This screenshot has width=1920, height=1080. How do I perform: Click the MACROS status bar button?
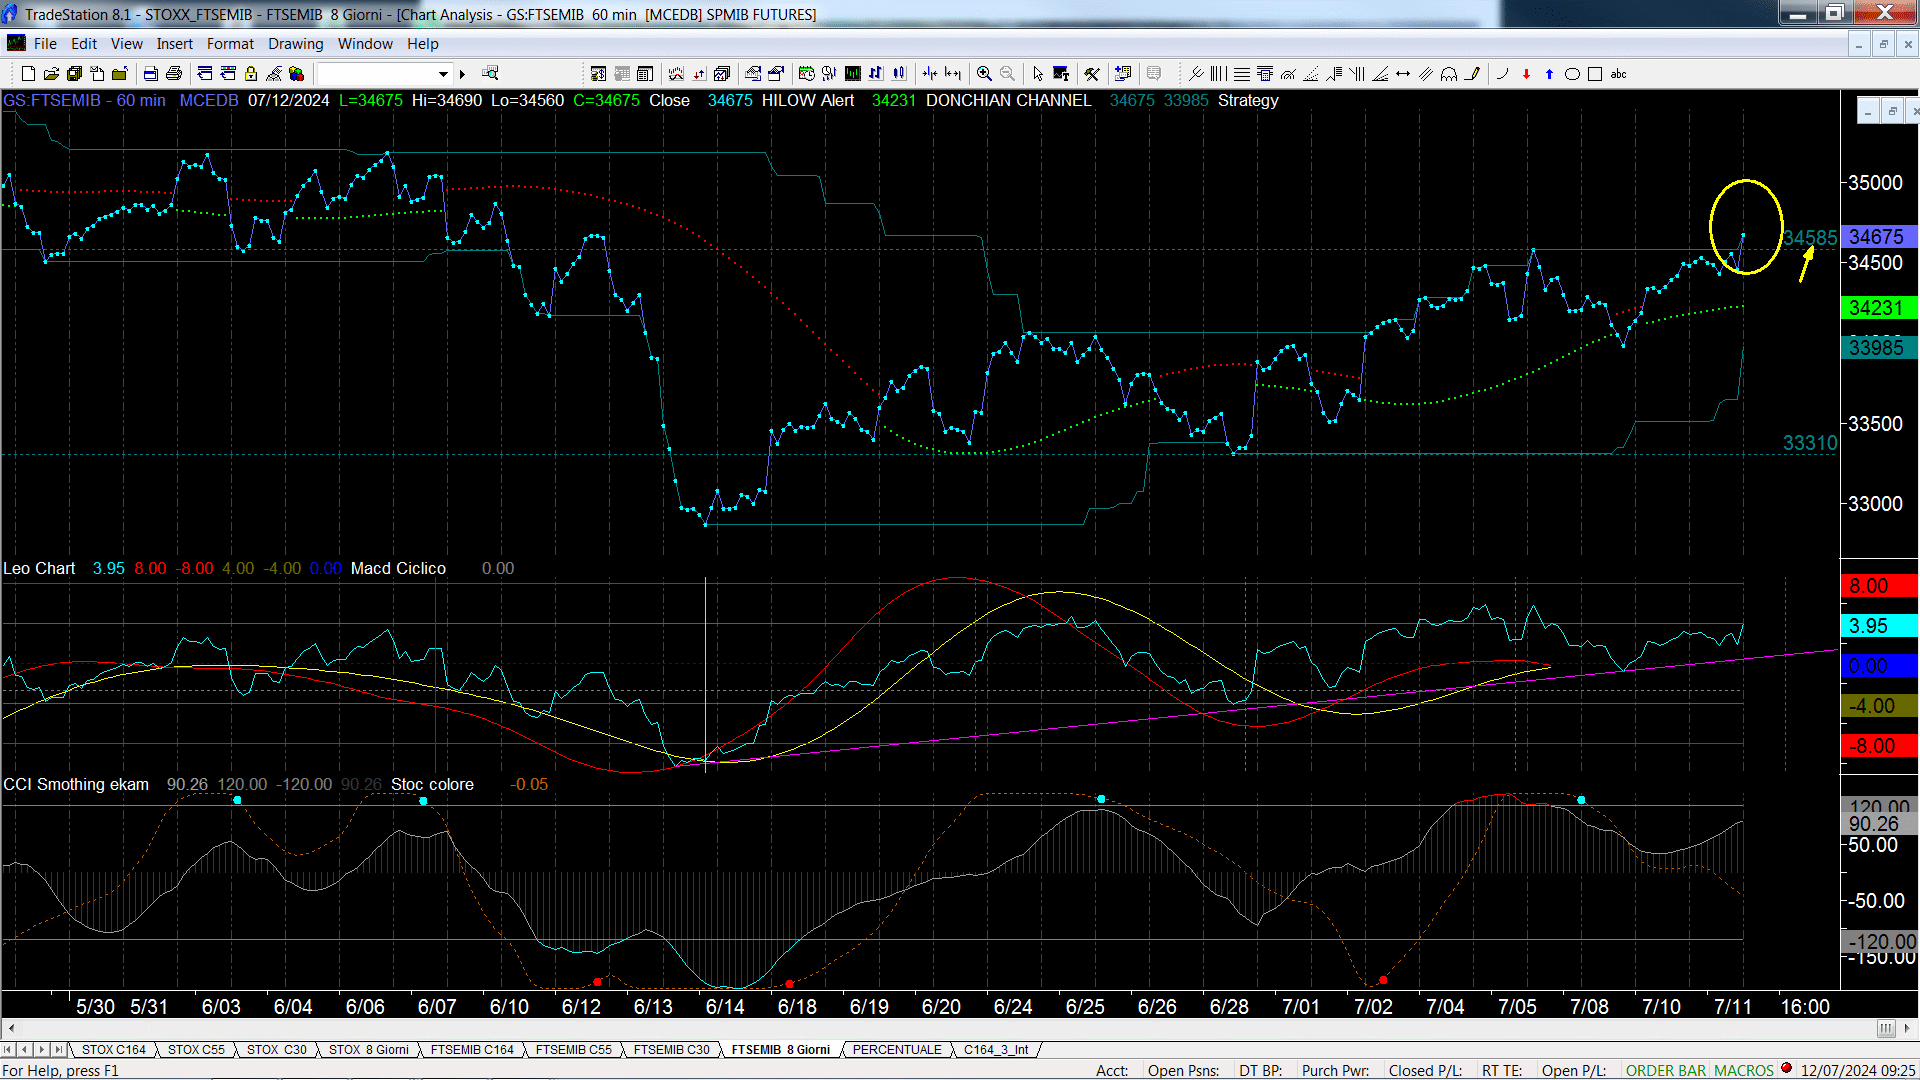coord(1743,1070)
